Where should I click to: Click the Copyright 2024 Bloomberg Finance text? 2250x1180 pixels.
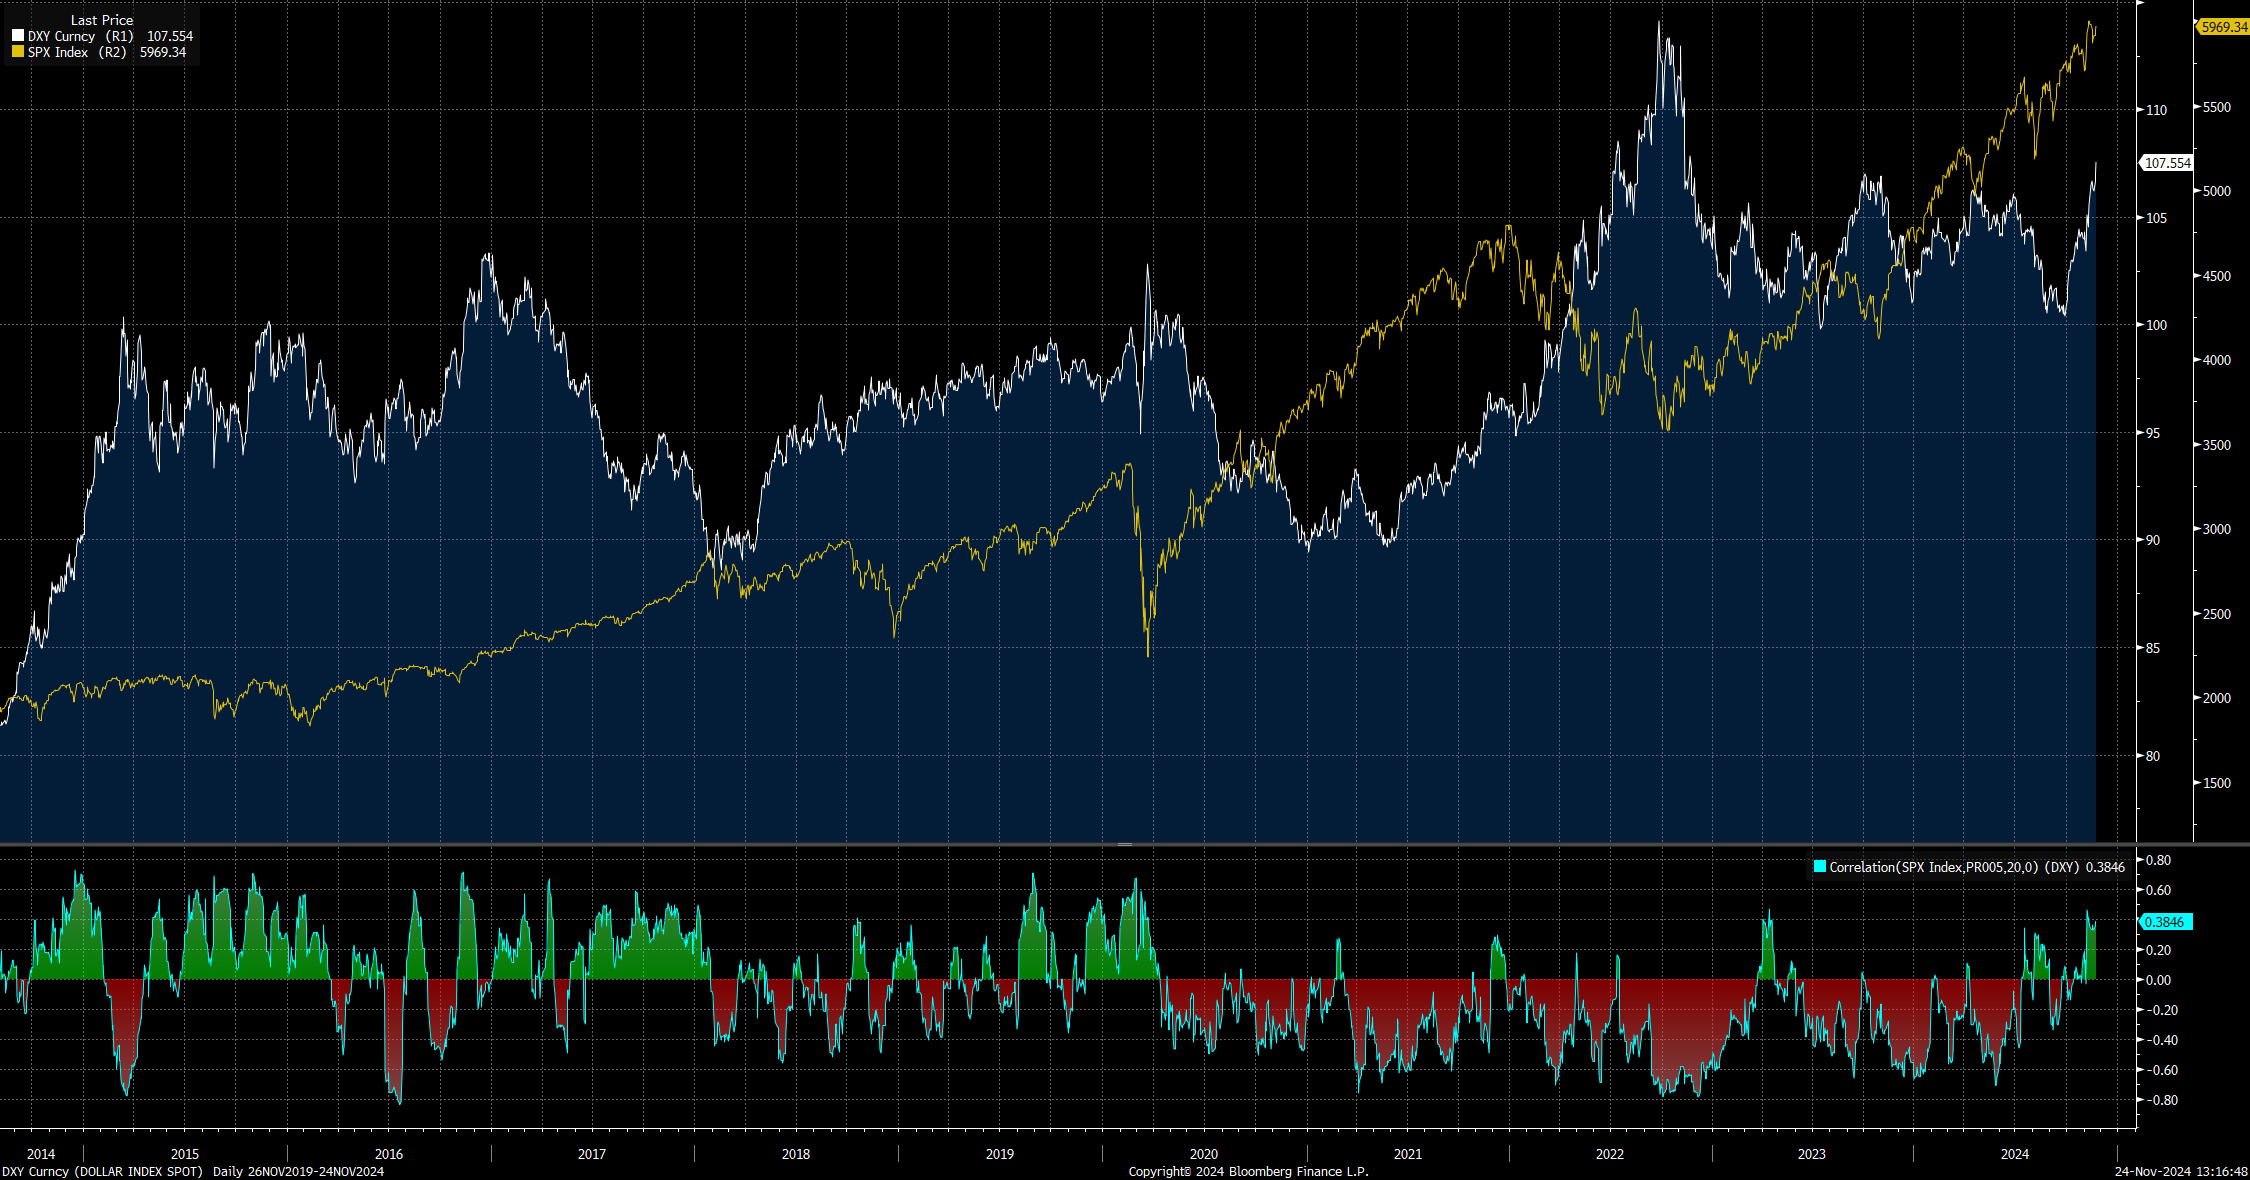[1249, 1171]
